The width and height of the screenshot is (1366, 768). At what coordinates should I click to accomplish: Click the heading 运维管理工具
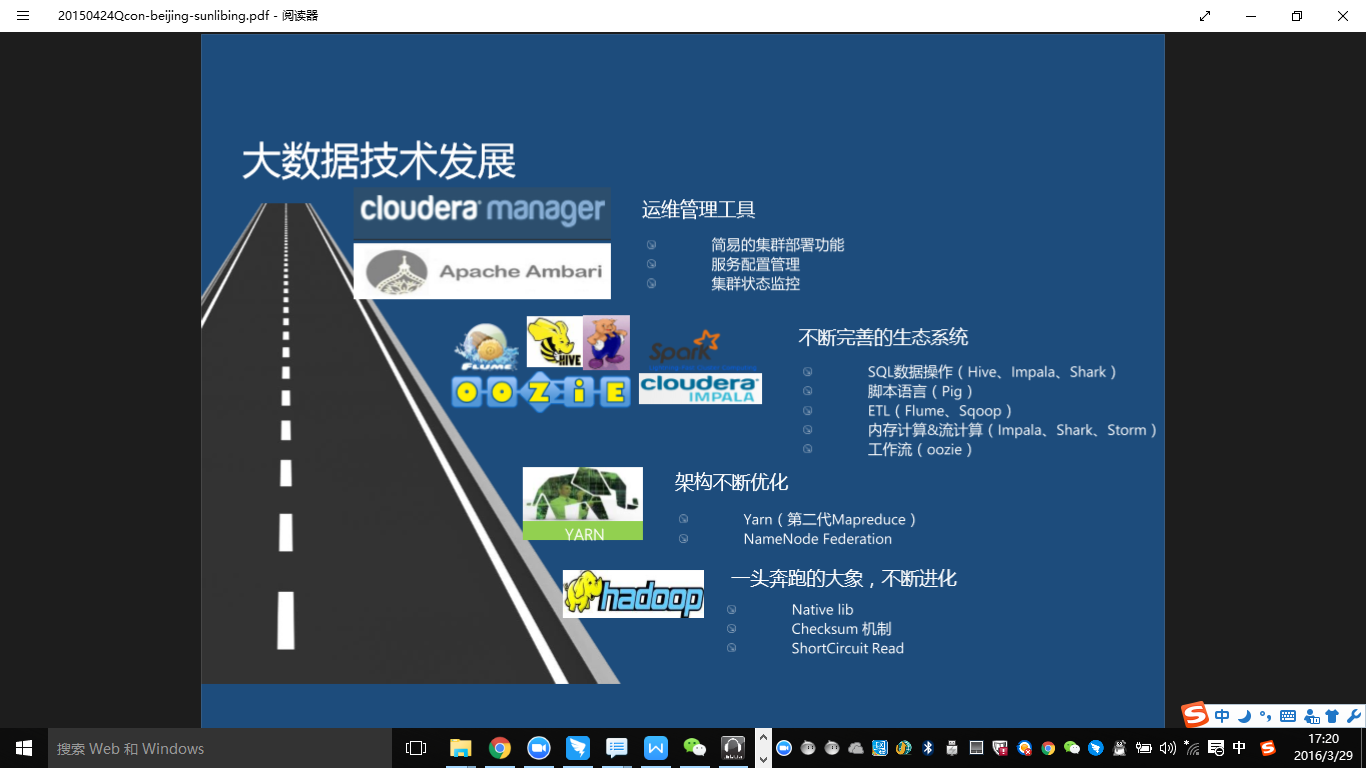click(x=699, y=210)
